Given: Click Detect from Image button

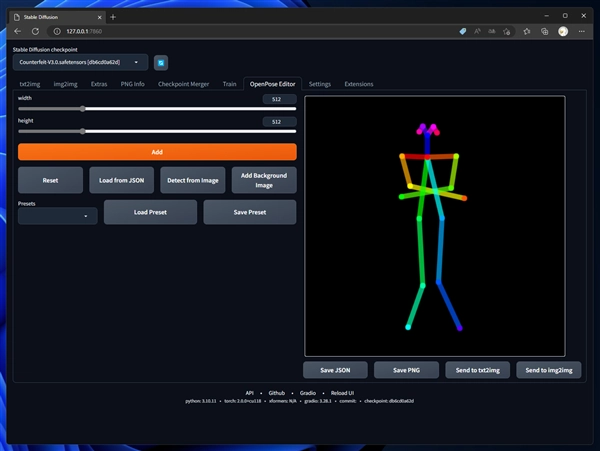Looking at the screenshot, I should coord(194,180).
